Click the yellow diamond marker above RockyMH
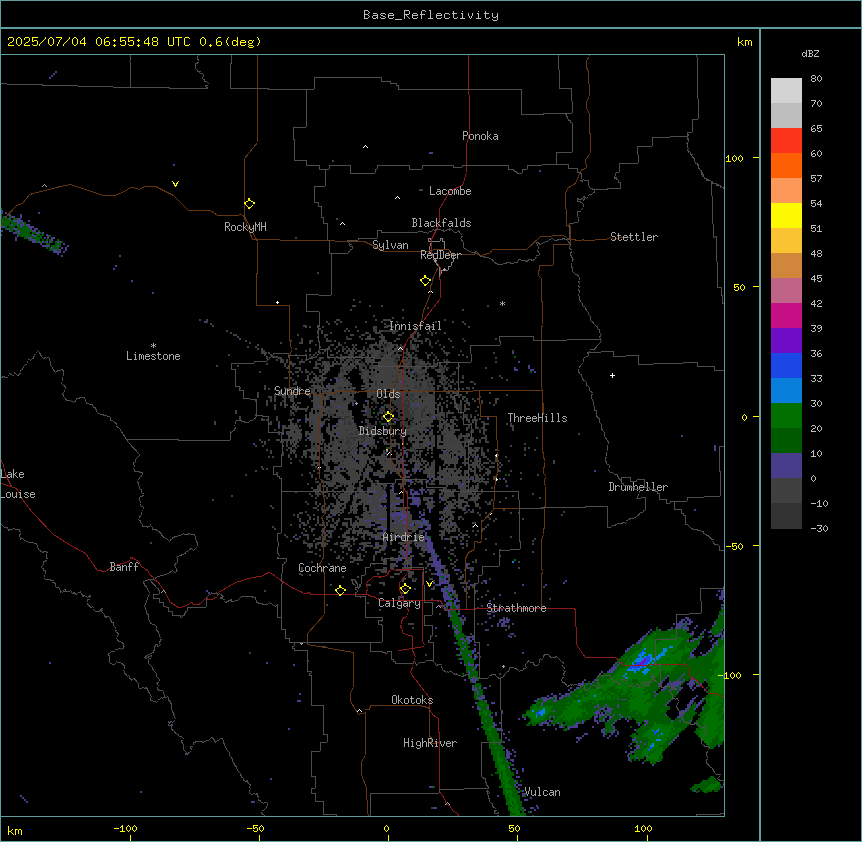Viewport: 862px width, 842px height. (x=250, y=204)
